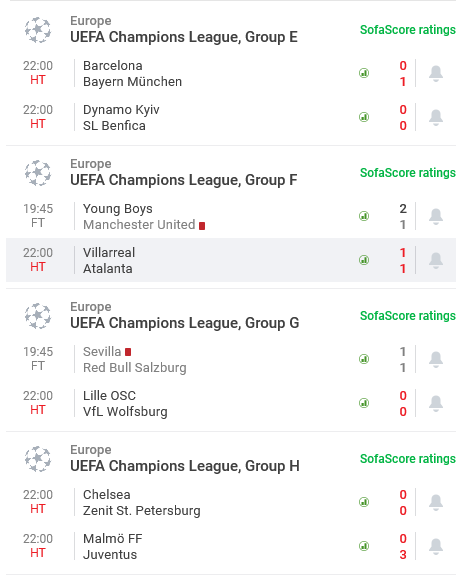The image size is (464, 577).
Task: Click Champions League logo beside Group E
Action: tap(38, 29)
